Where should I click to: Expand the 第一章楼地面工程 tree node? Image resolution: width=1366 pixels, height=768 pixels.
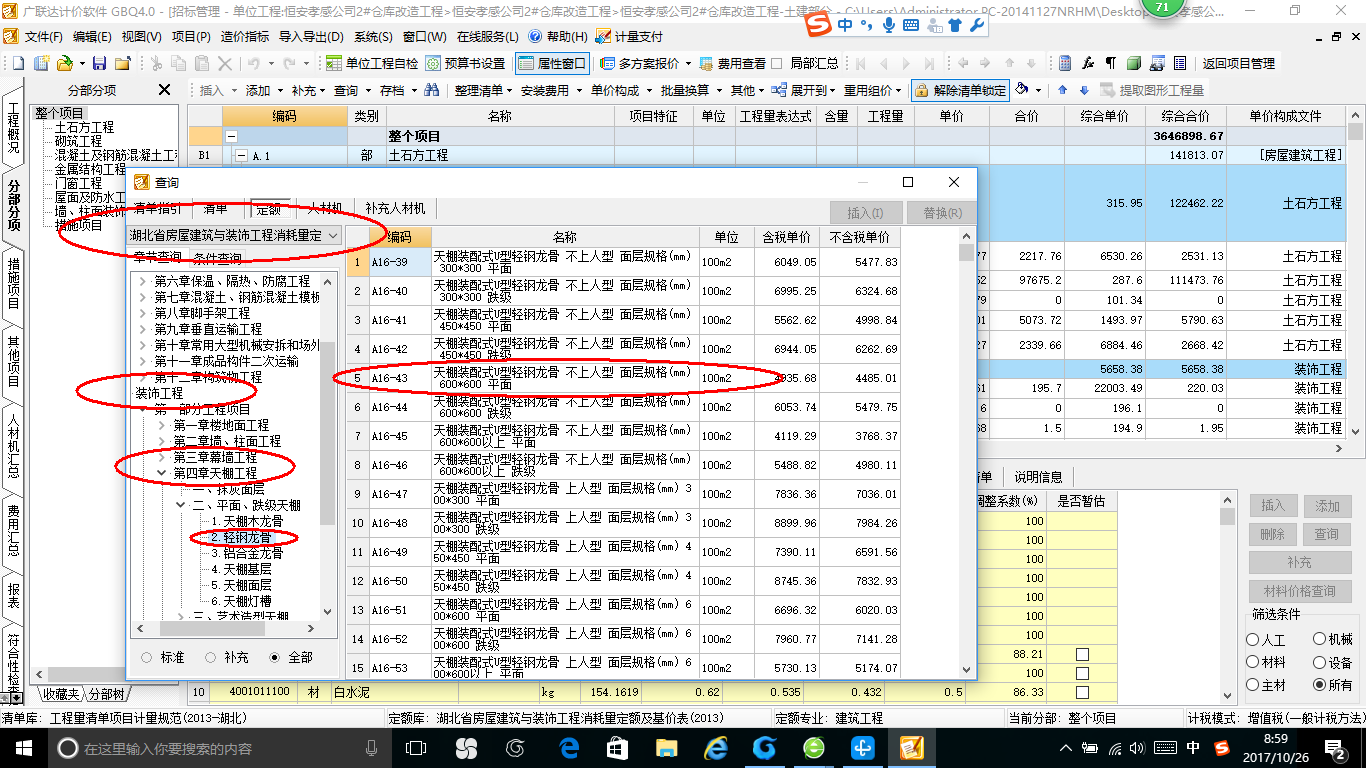point(161,425)
